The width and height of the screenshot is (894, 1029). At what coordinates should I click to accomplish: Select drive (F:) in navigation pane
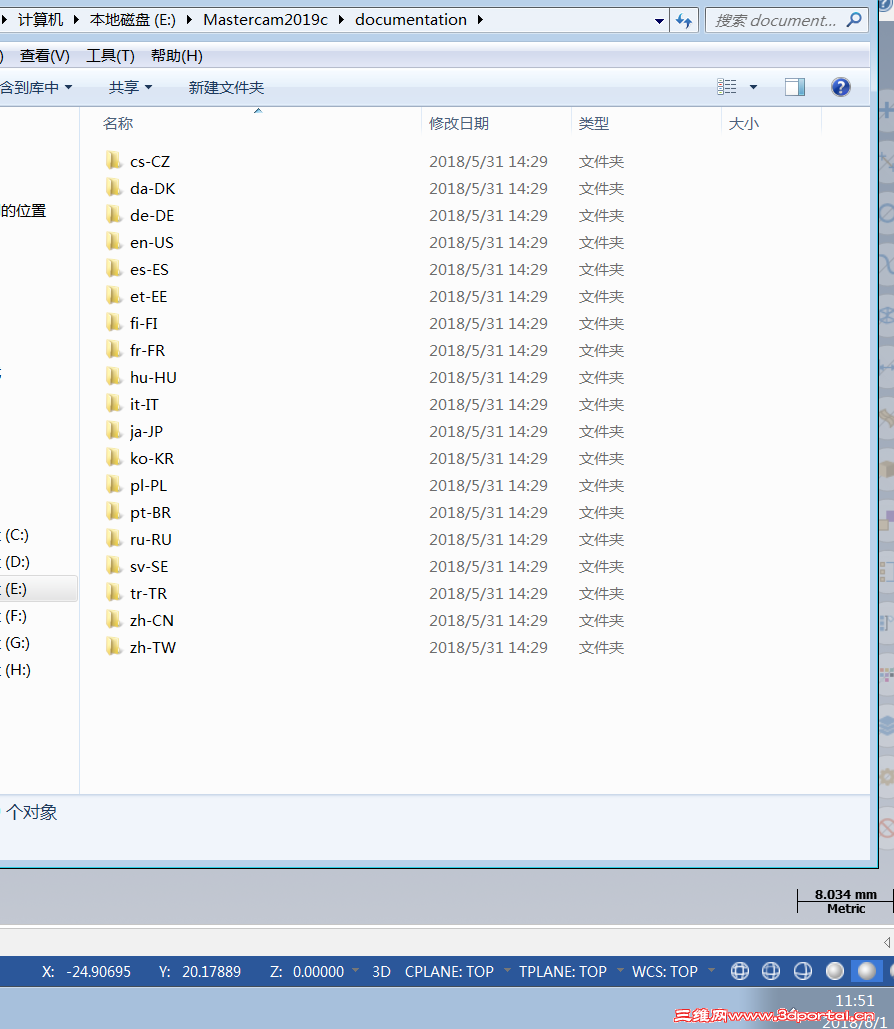coord(17,616)
